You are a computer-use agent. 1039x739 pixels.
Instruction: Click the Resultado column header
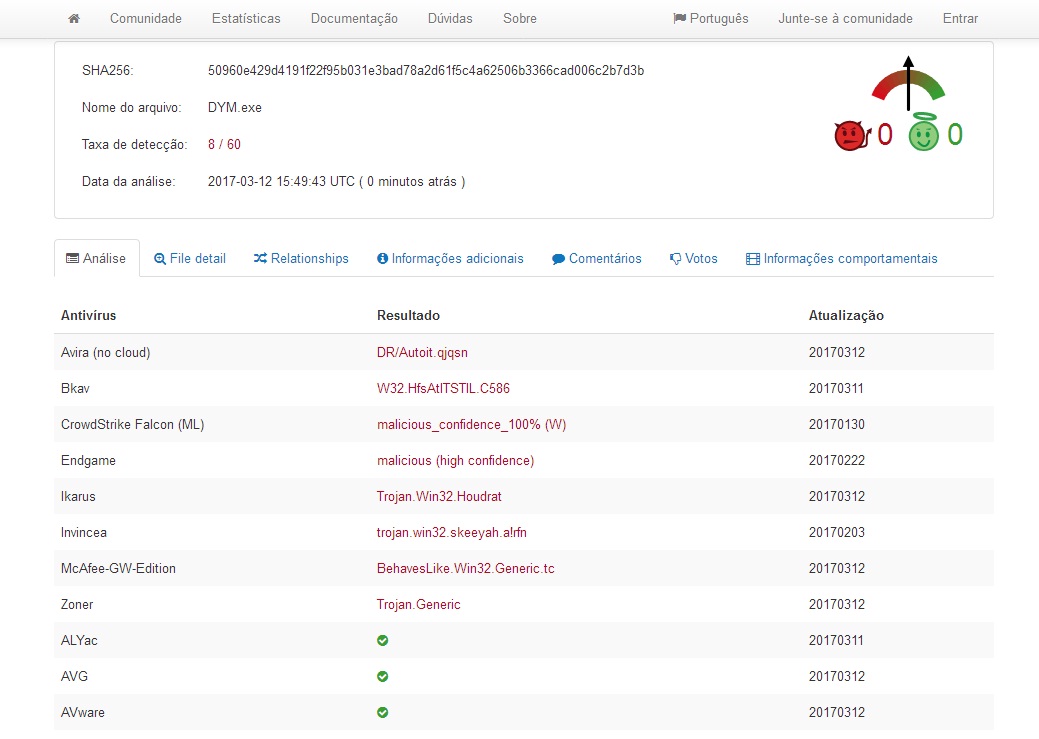coord(408,315)
